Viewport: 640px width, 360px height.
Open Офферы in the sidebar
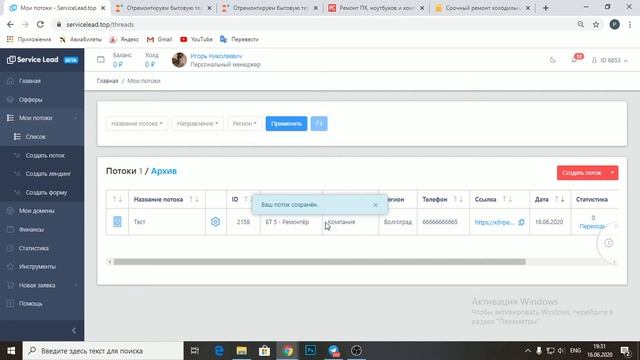30,100
